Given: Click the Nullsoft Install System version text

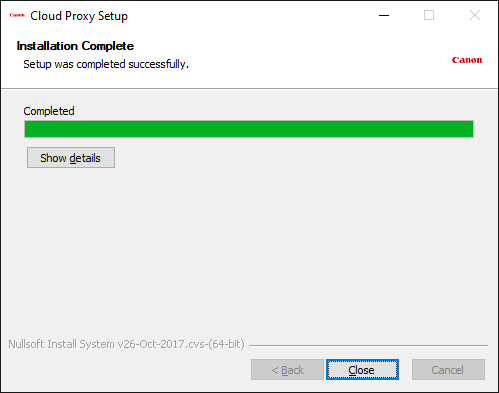Looking at the screenshot, I should pyautogui.click(x=126, y=344).
